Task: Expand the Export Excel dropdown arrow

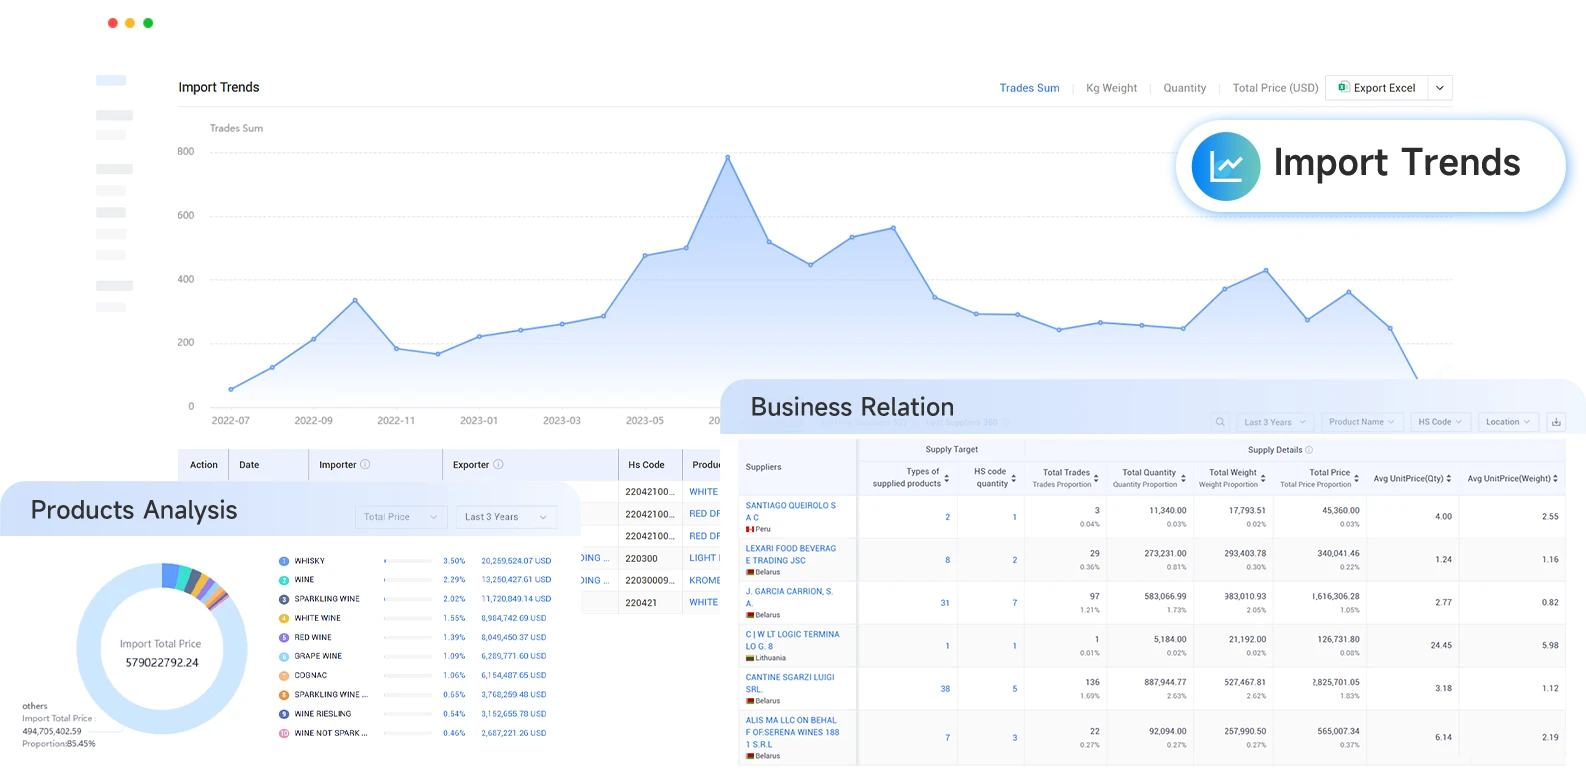Action: pyautogui.click(x=1440, y=88)
